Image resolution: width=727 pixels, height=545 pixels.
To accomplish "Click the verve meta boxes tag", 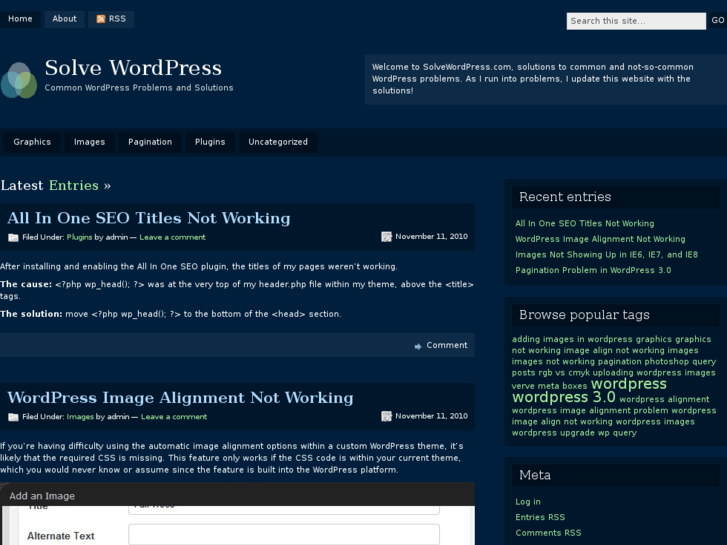I will (549, 386).
